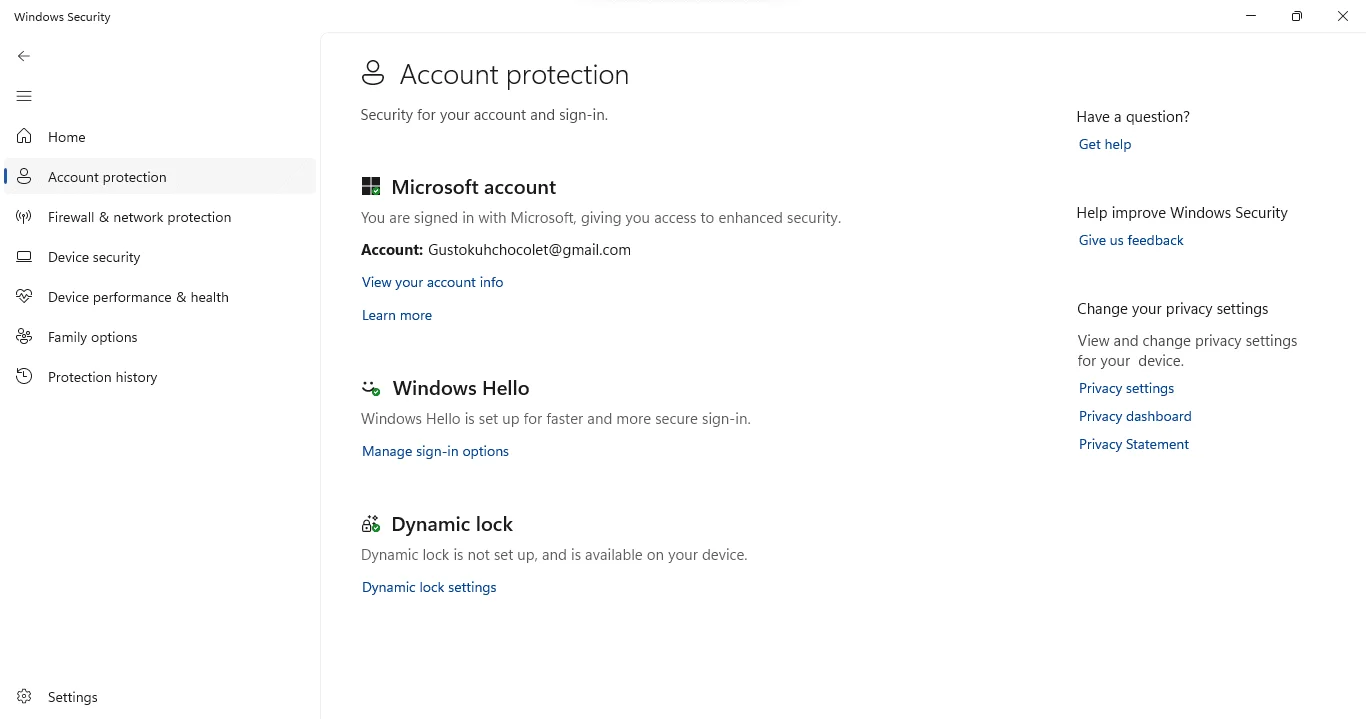The image size is (1366, 719).
Task: Open Settings at the sidebar bottom
Action: coord(160,696)
